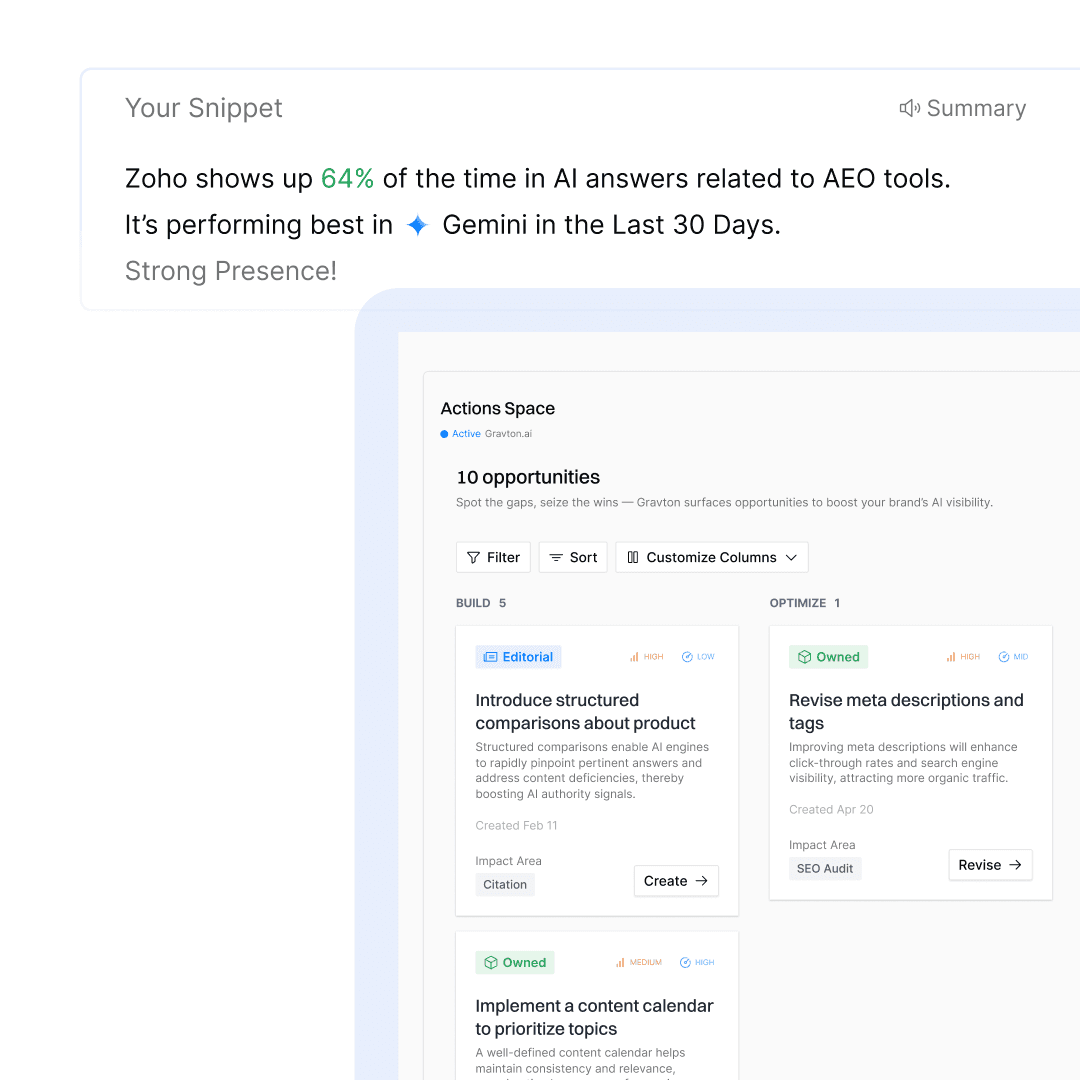Click the Owned tag on content calendar card

[x=515, y=962]
